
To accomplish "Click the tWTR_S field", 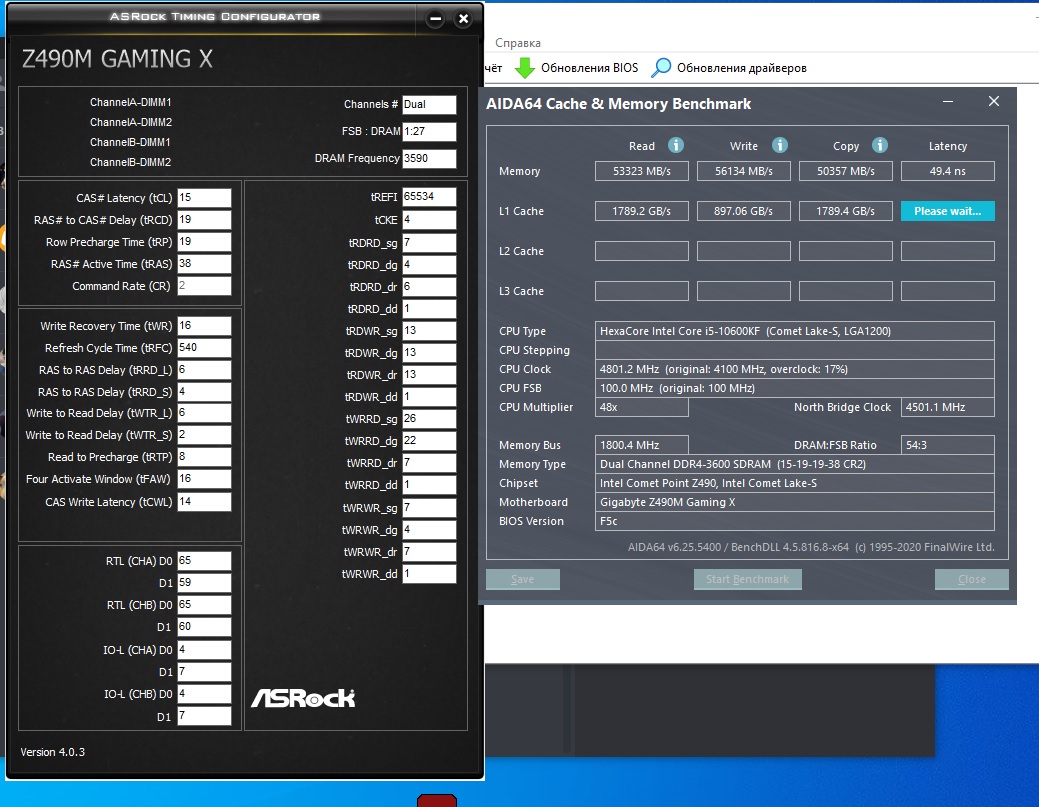I will pyautogui.click(x=204, y=435).
